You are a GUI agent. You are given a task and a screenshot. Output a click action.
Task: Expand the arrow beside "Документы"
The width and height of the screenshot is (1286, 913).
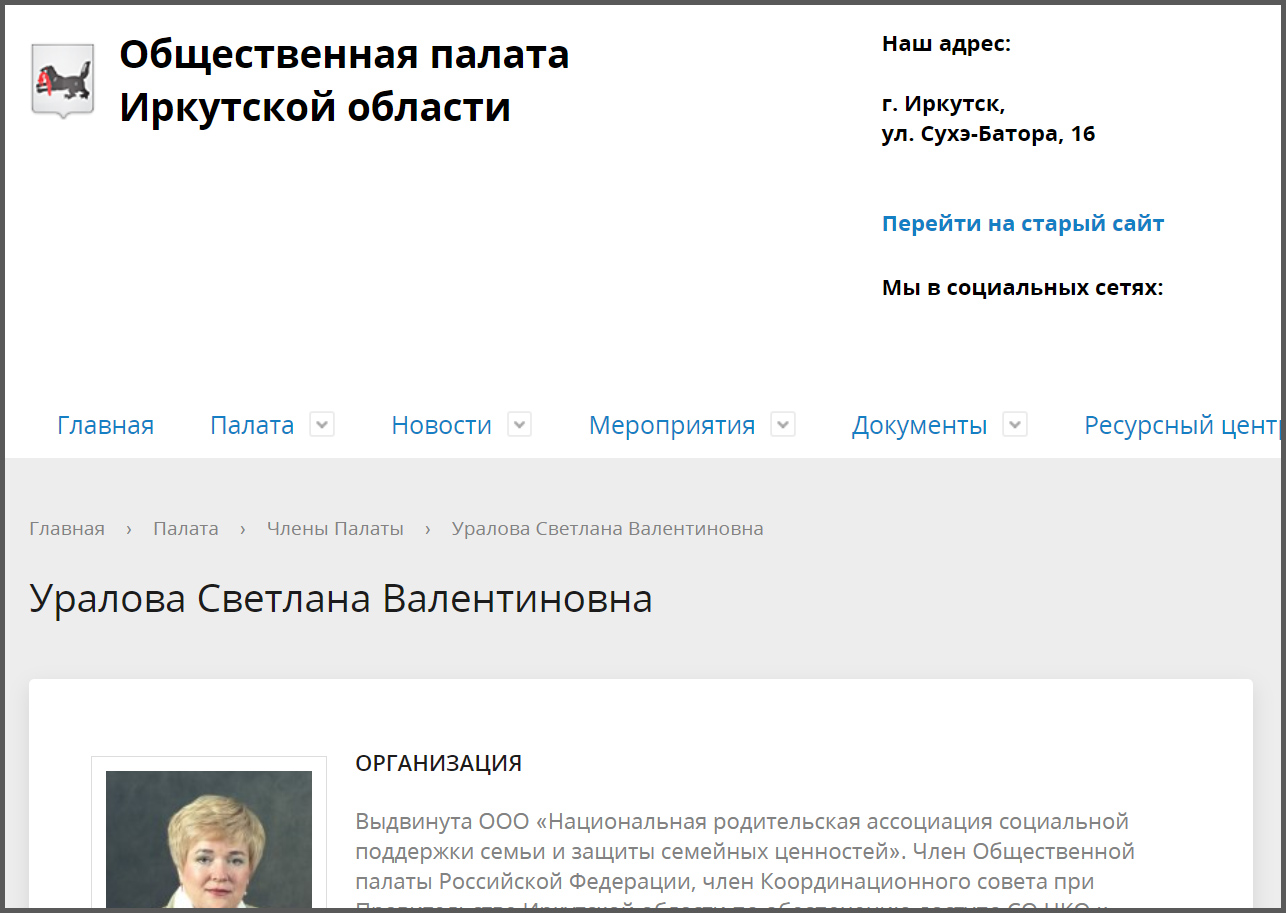1015,424
